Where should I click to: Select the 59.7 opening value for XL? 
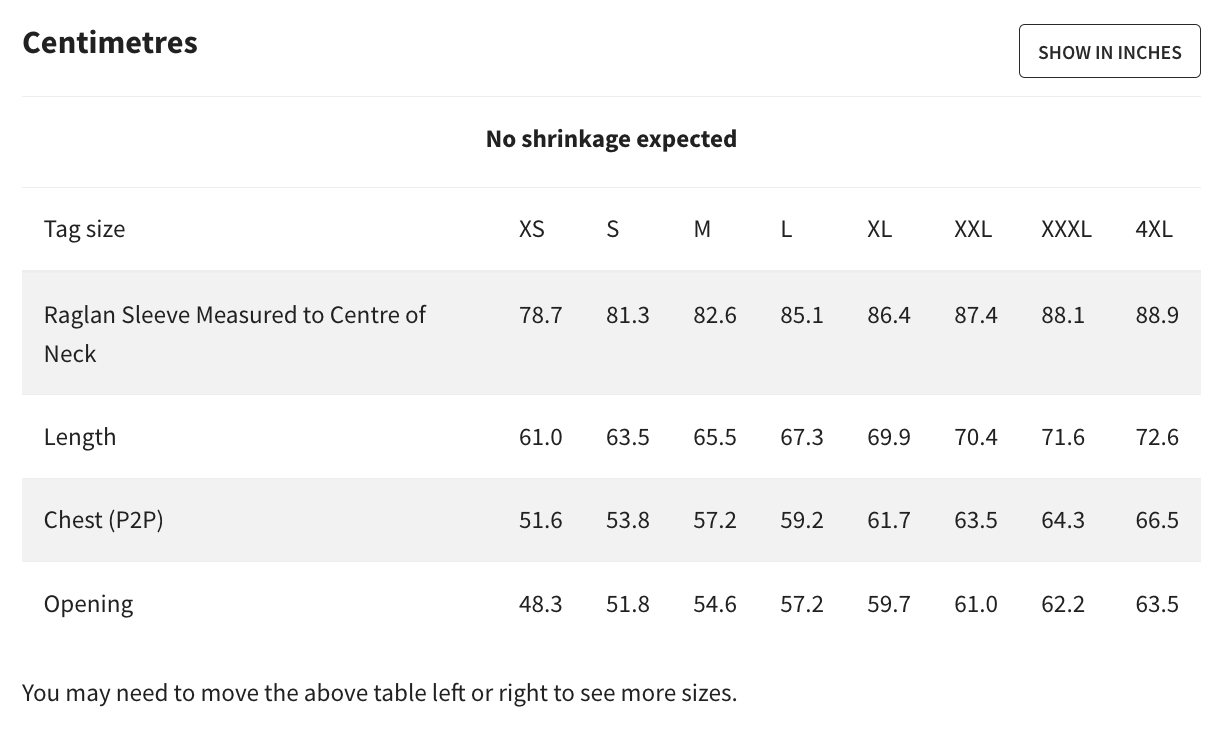(889, 604)
